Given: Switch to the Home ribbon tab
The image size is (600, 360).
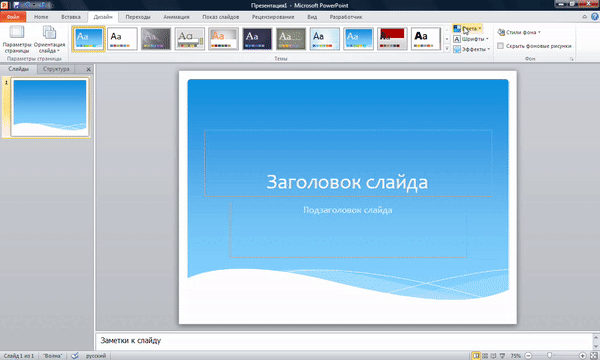Looking at the screenshot, I should tap(41, 17).
